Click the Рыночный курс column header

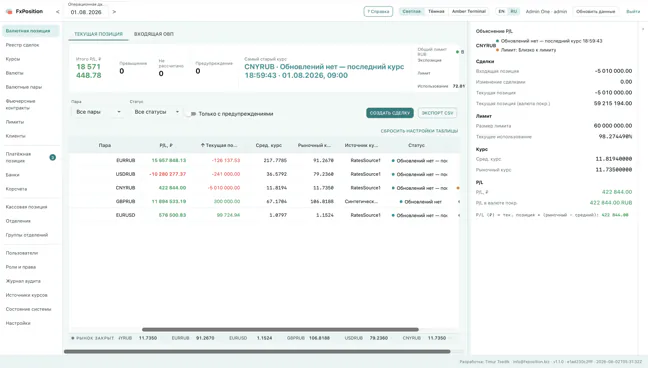[314, 146]
